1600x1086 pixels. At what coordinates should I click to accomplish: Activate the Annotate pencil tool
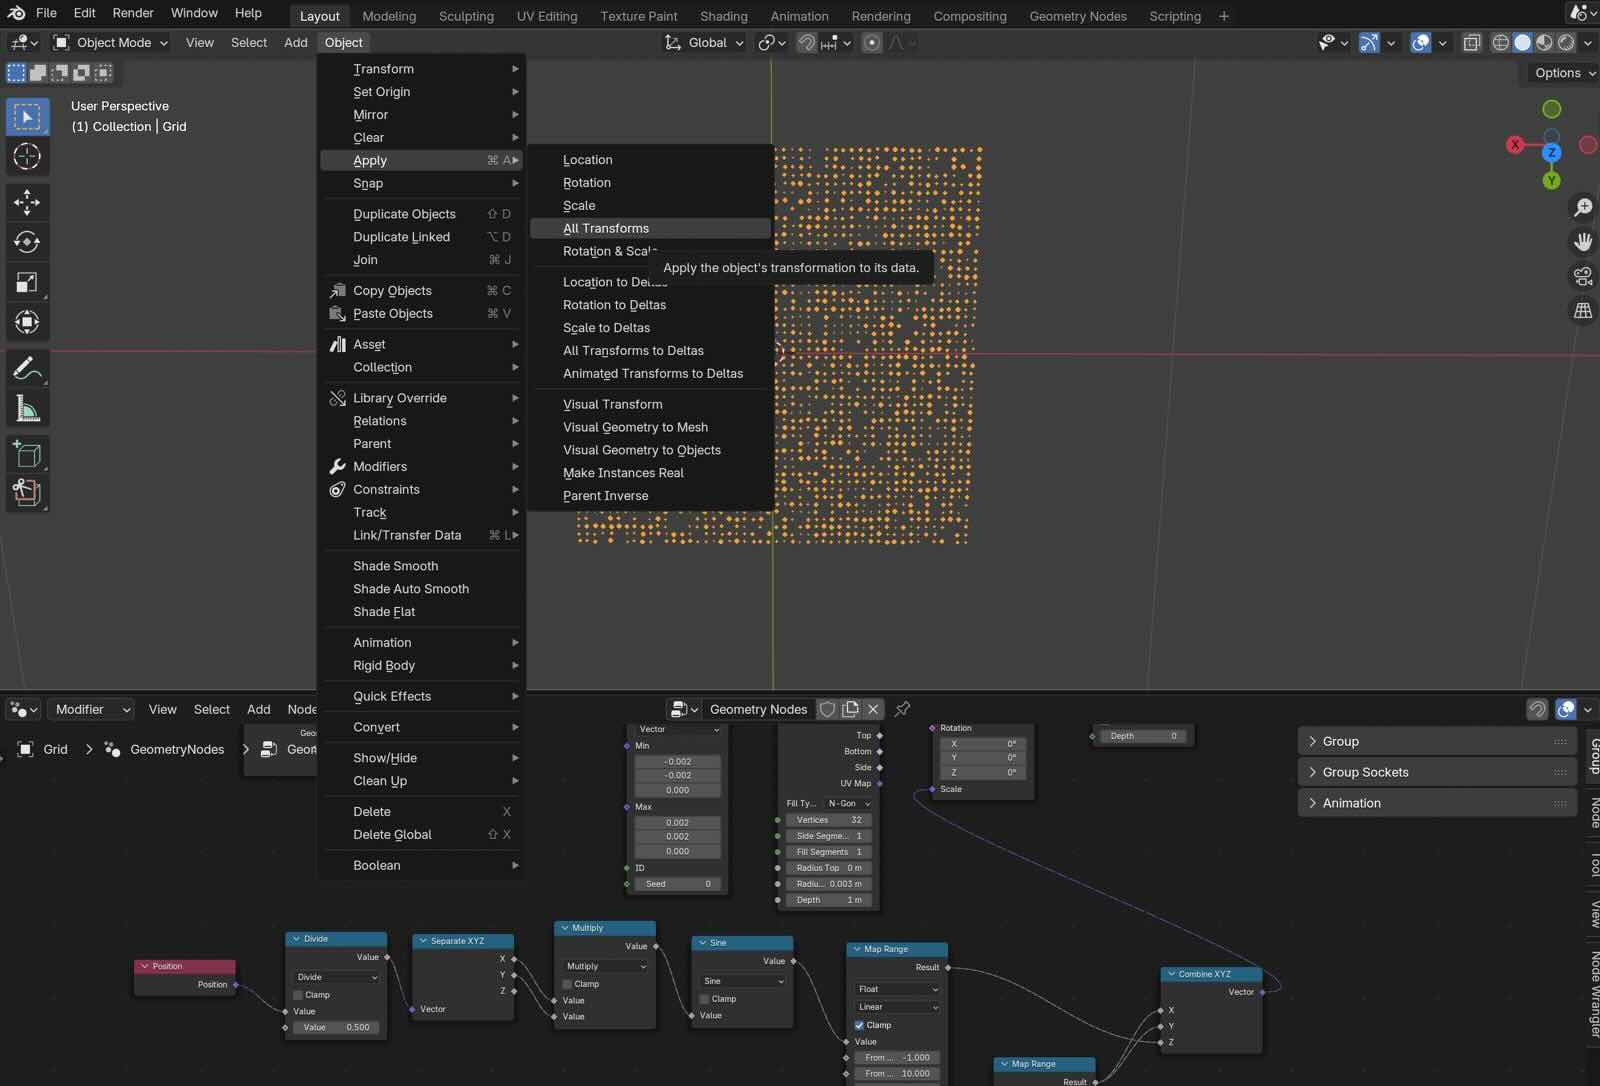[x=27, y=368]
